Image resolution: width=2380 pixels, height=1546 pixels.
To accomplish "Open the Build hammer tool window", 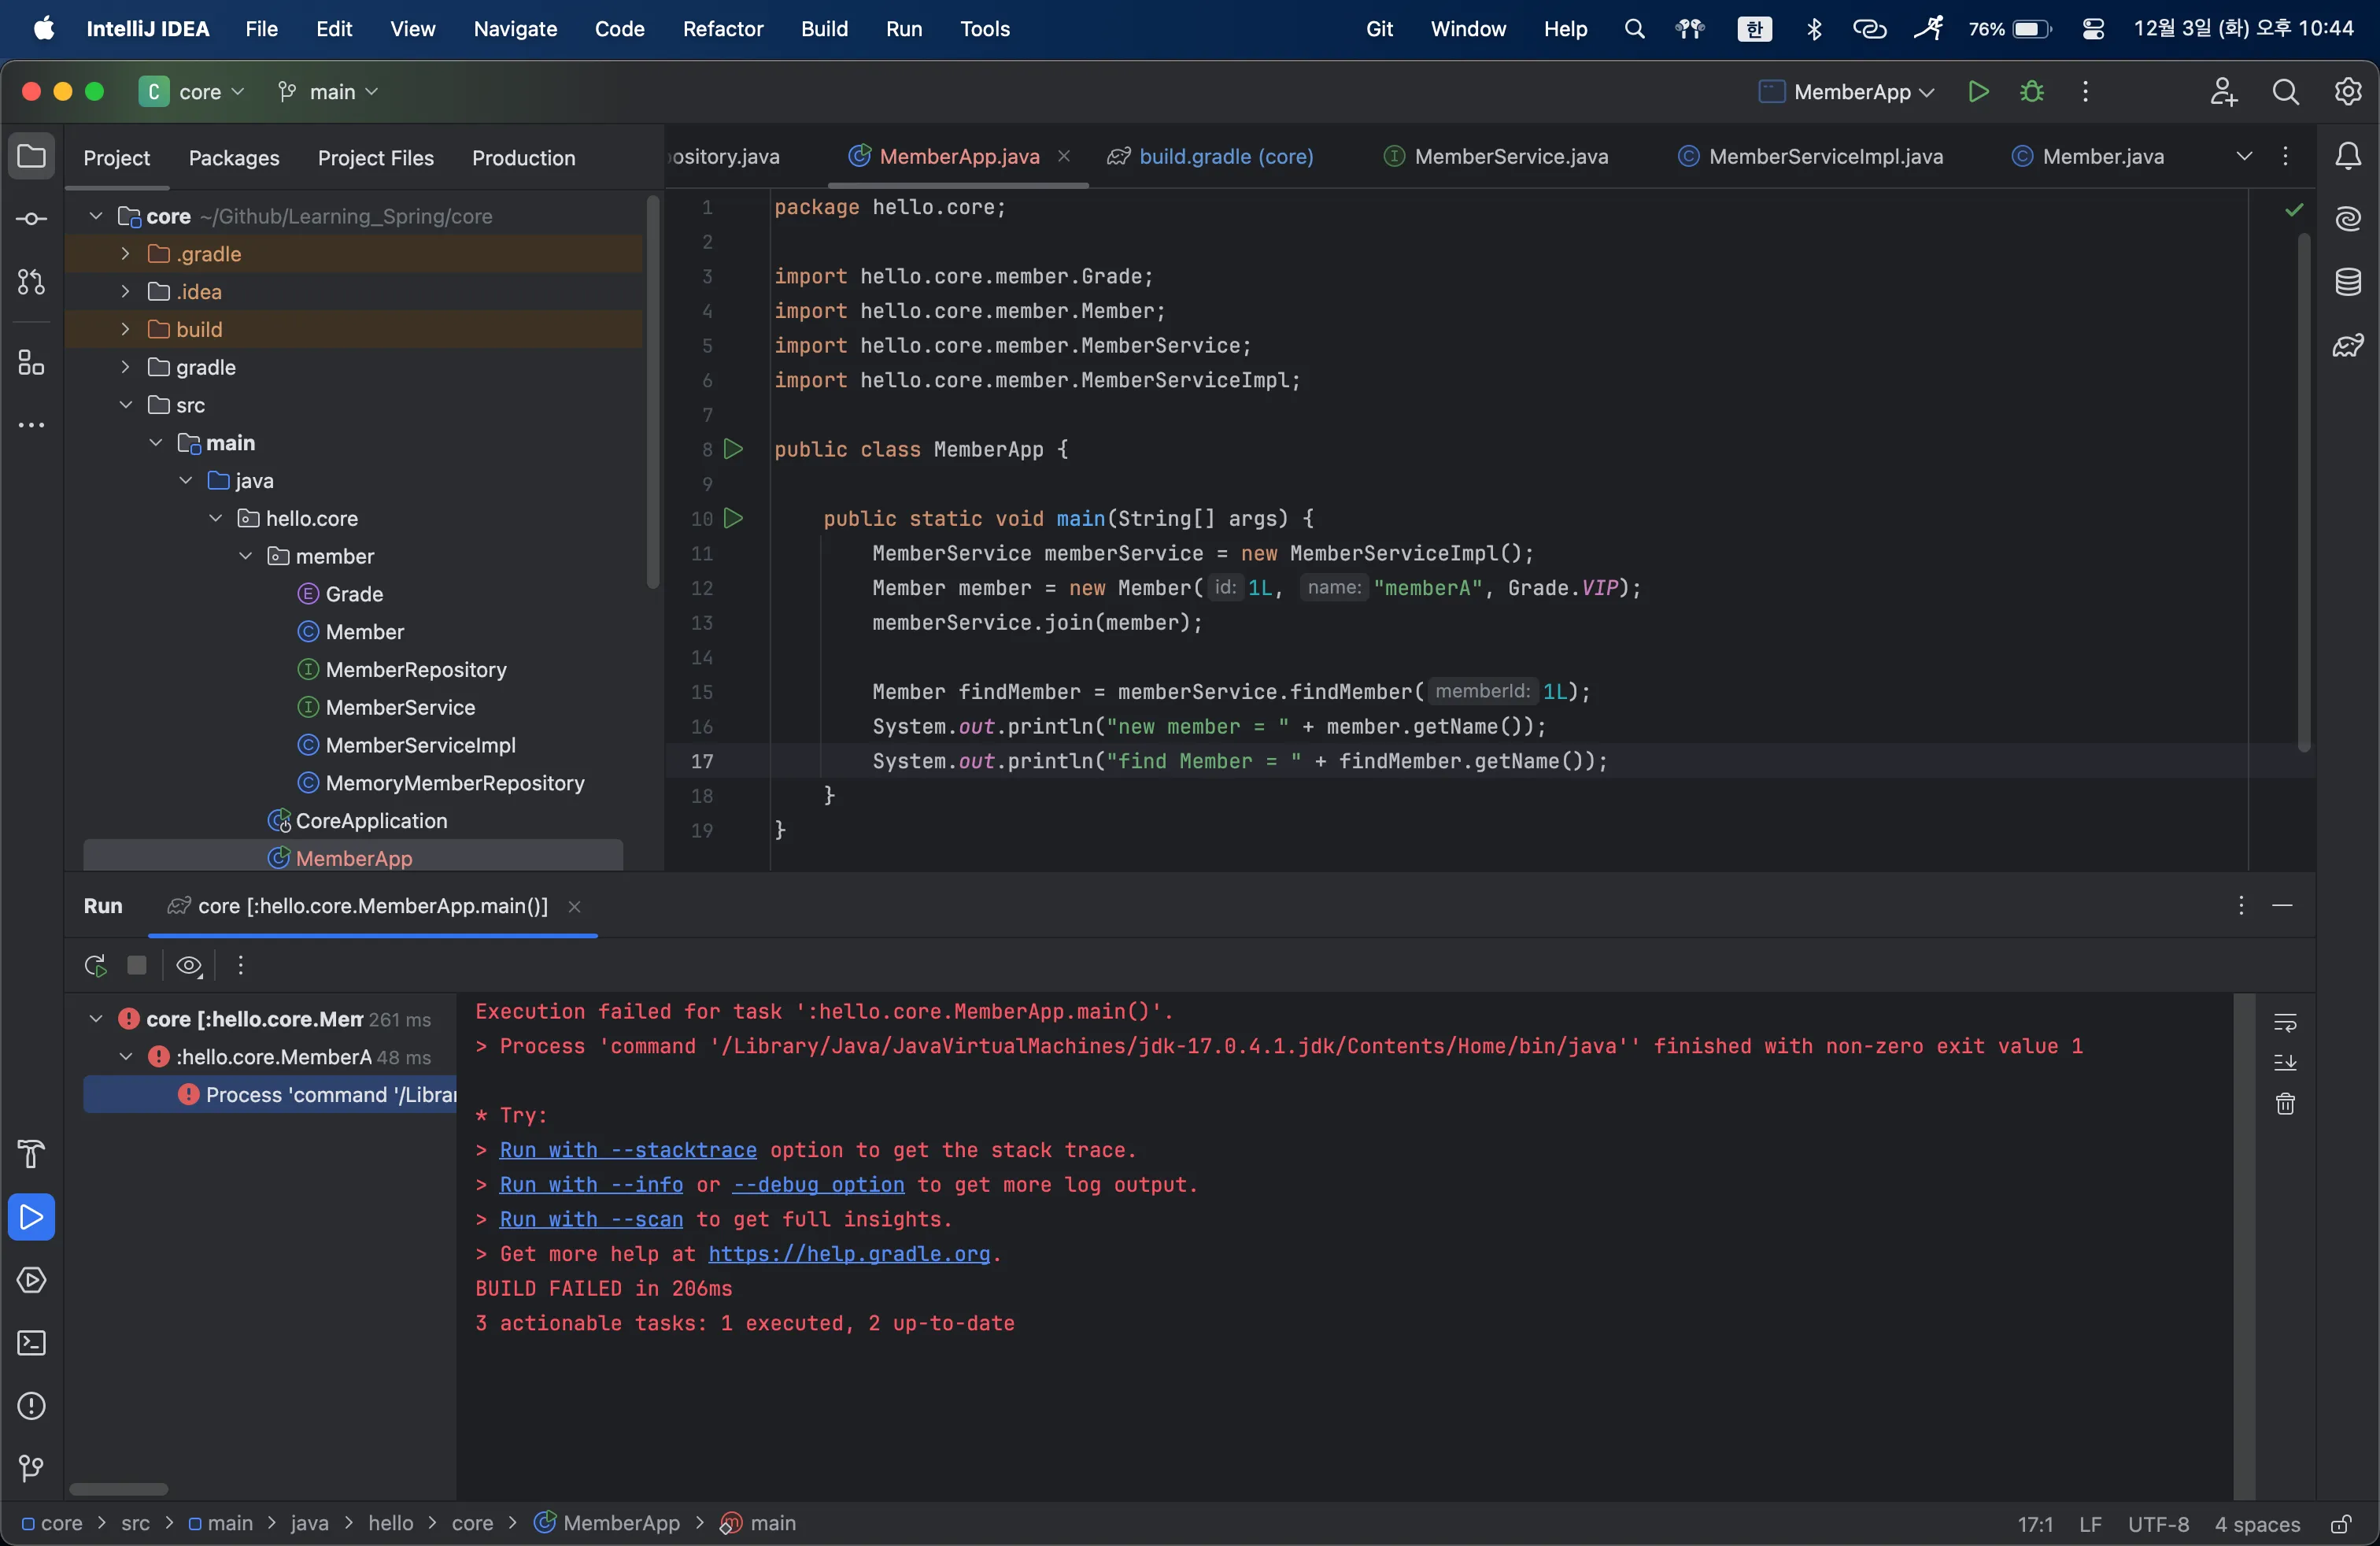I will pyautogui.click(x=32, y=1154).
